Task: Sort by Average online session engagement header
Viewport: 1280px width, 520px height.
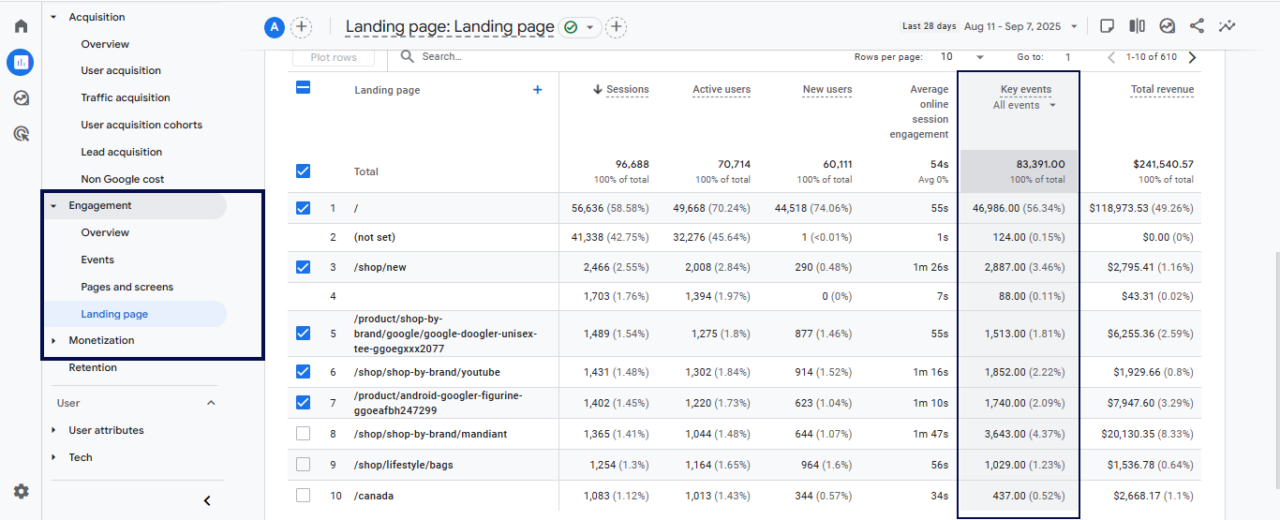Action: (x=920, y=111)
